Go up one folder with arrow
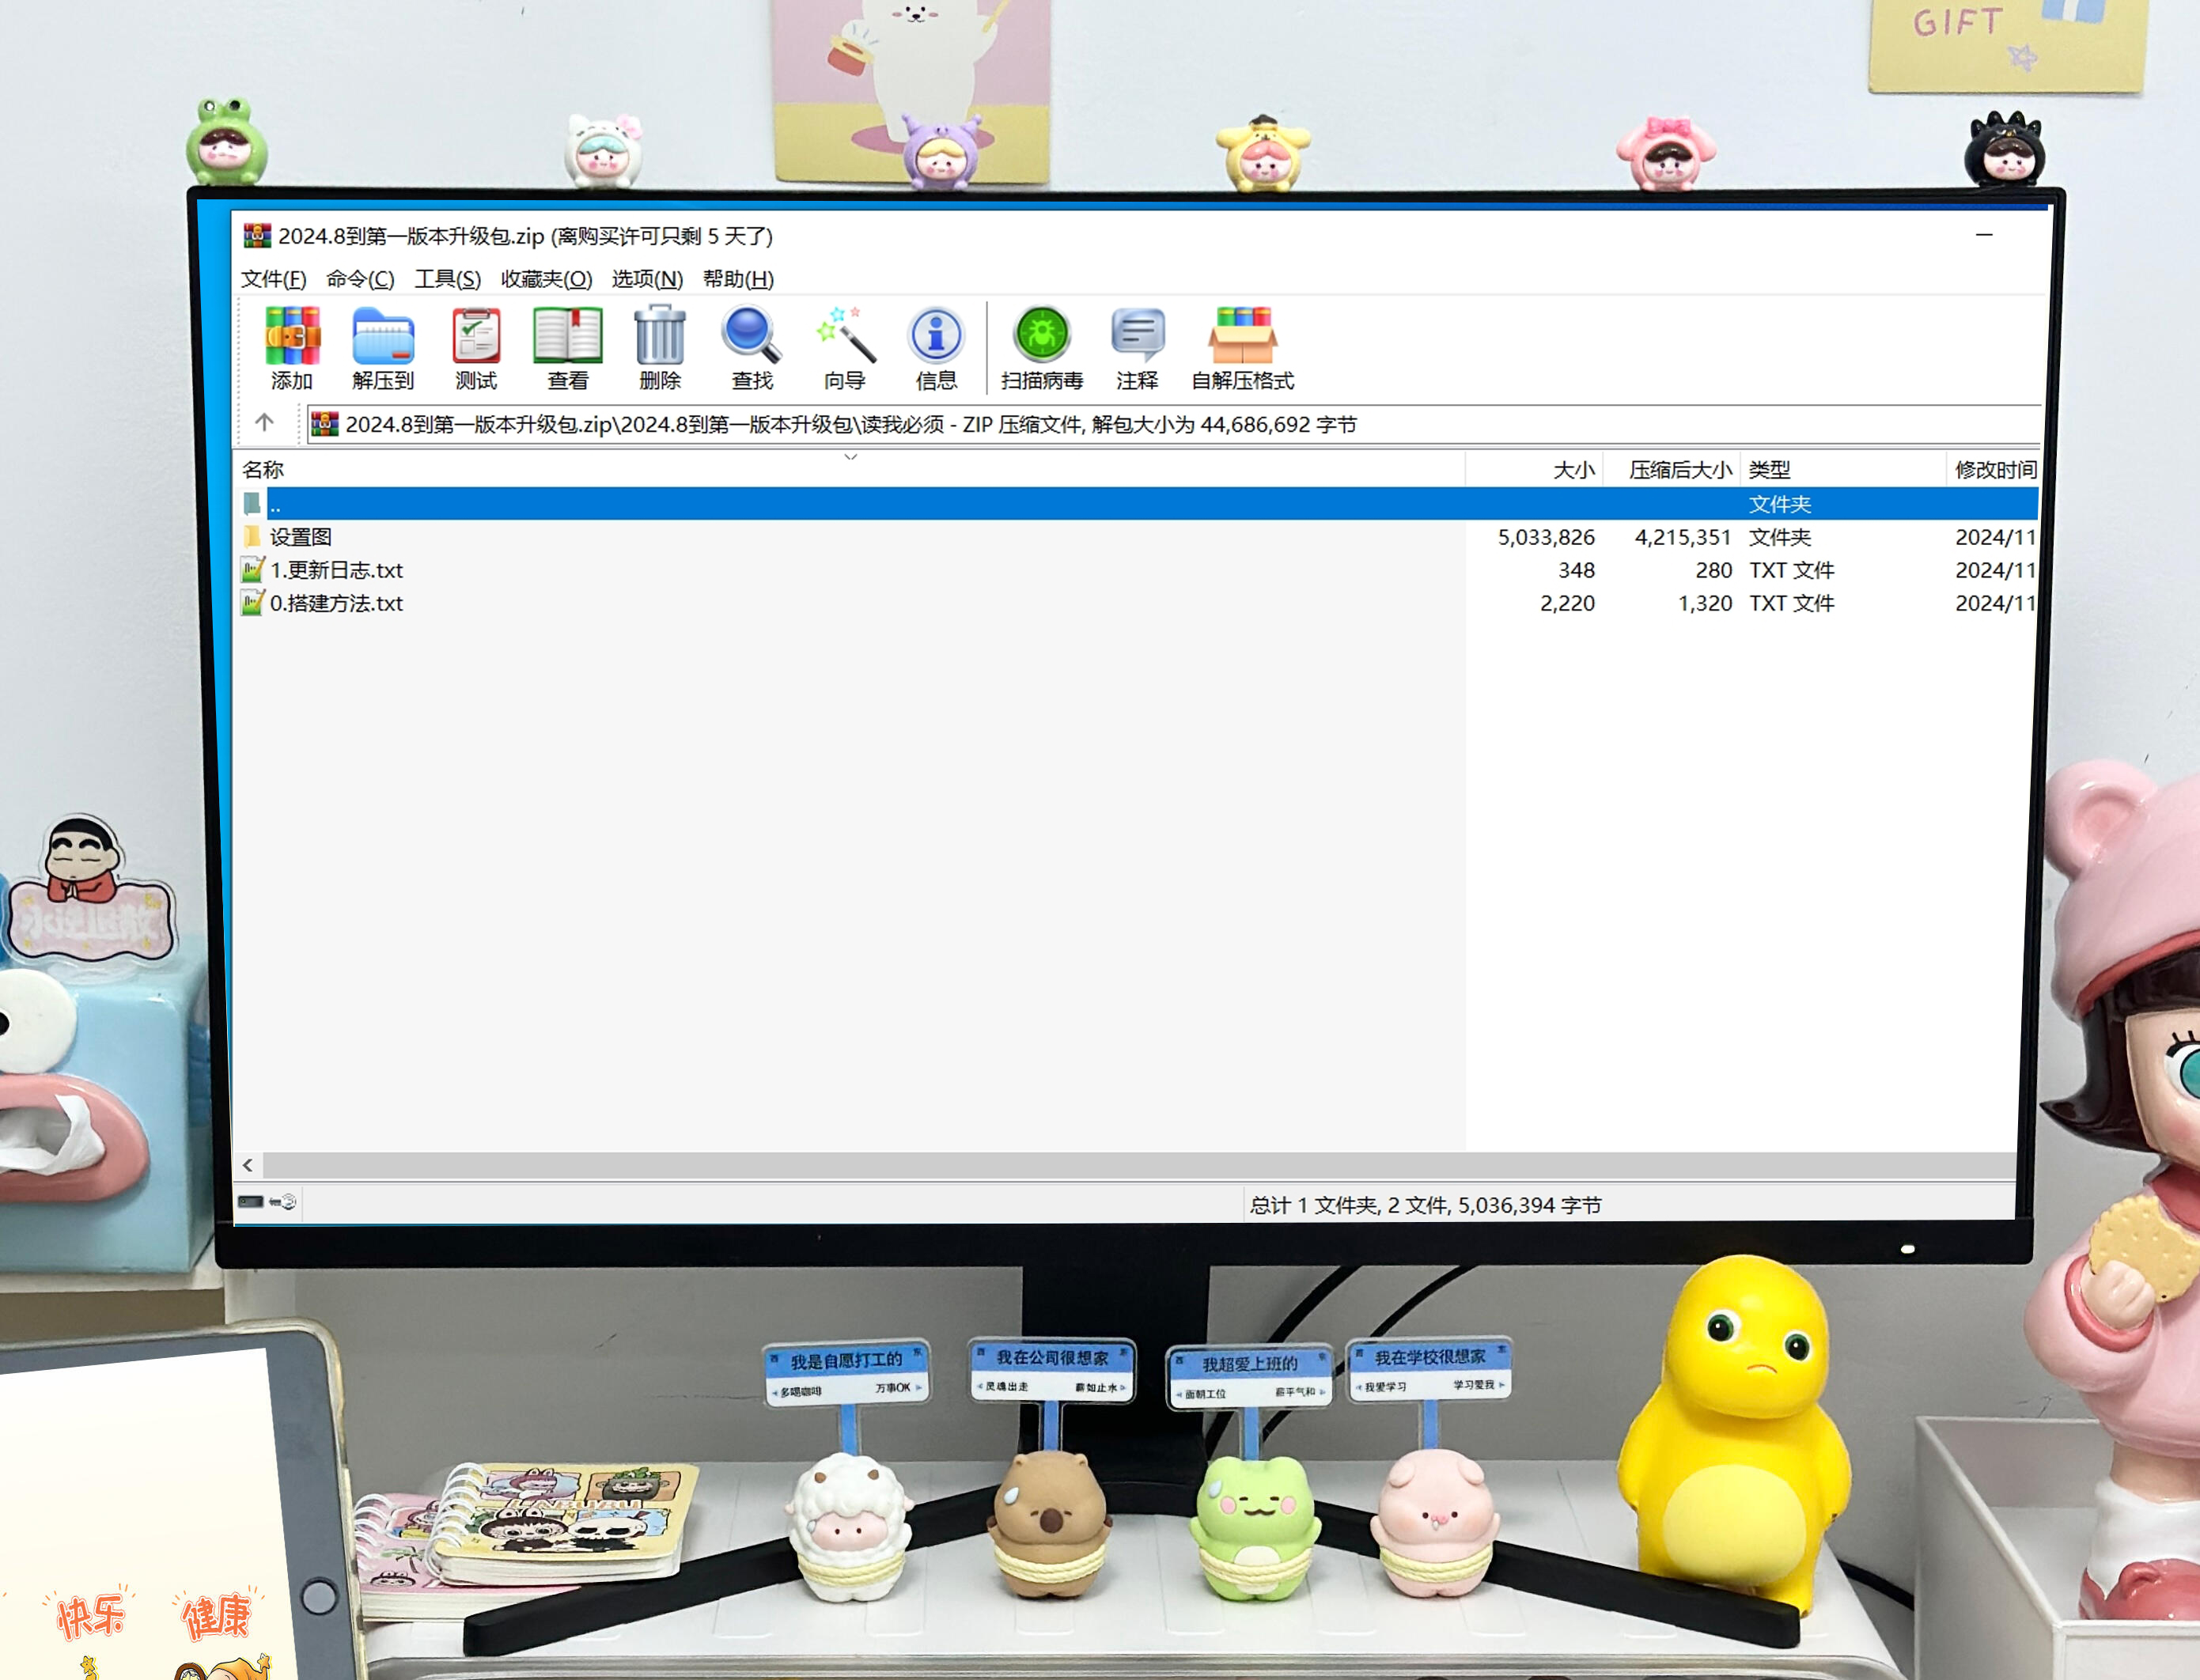 [x=264, y=423]
